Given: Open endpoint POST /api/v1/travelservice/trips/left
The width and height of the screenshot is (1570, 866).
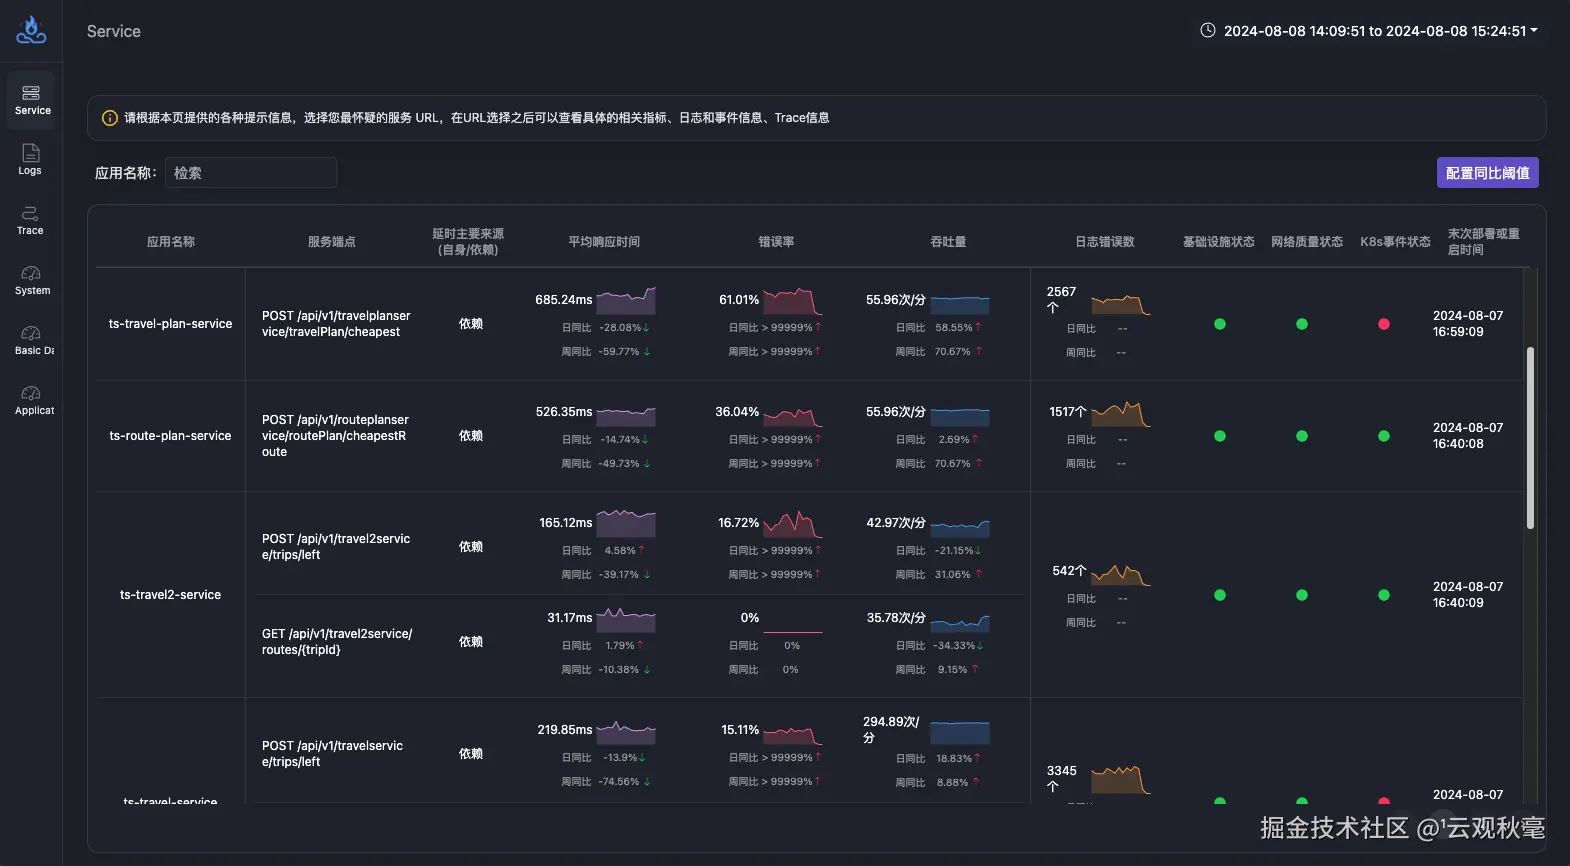Looking at the screenshot, I should click(332, 754).
